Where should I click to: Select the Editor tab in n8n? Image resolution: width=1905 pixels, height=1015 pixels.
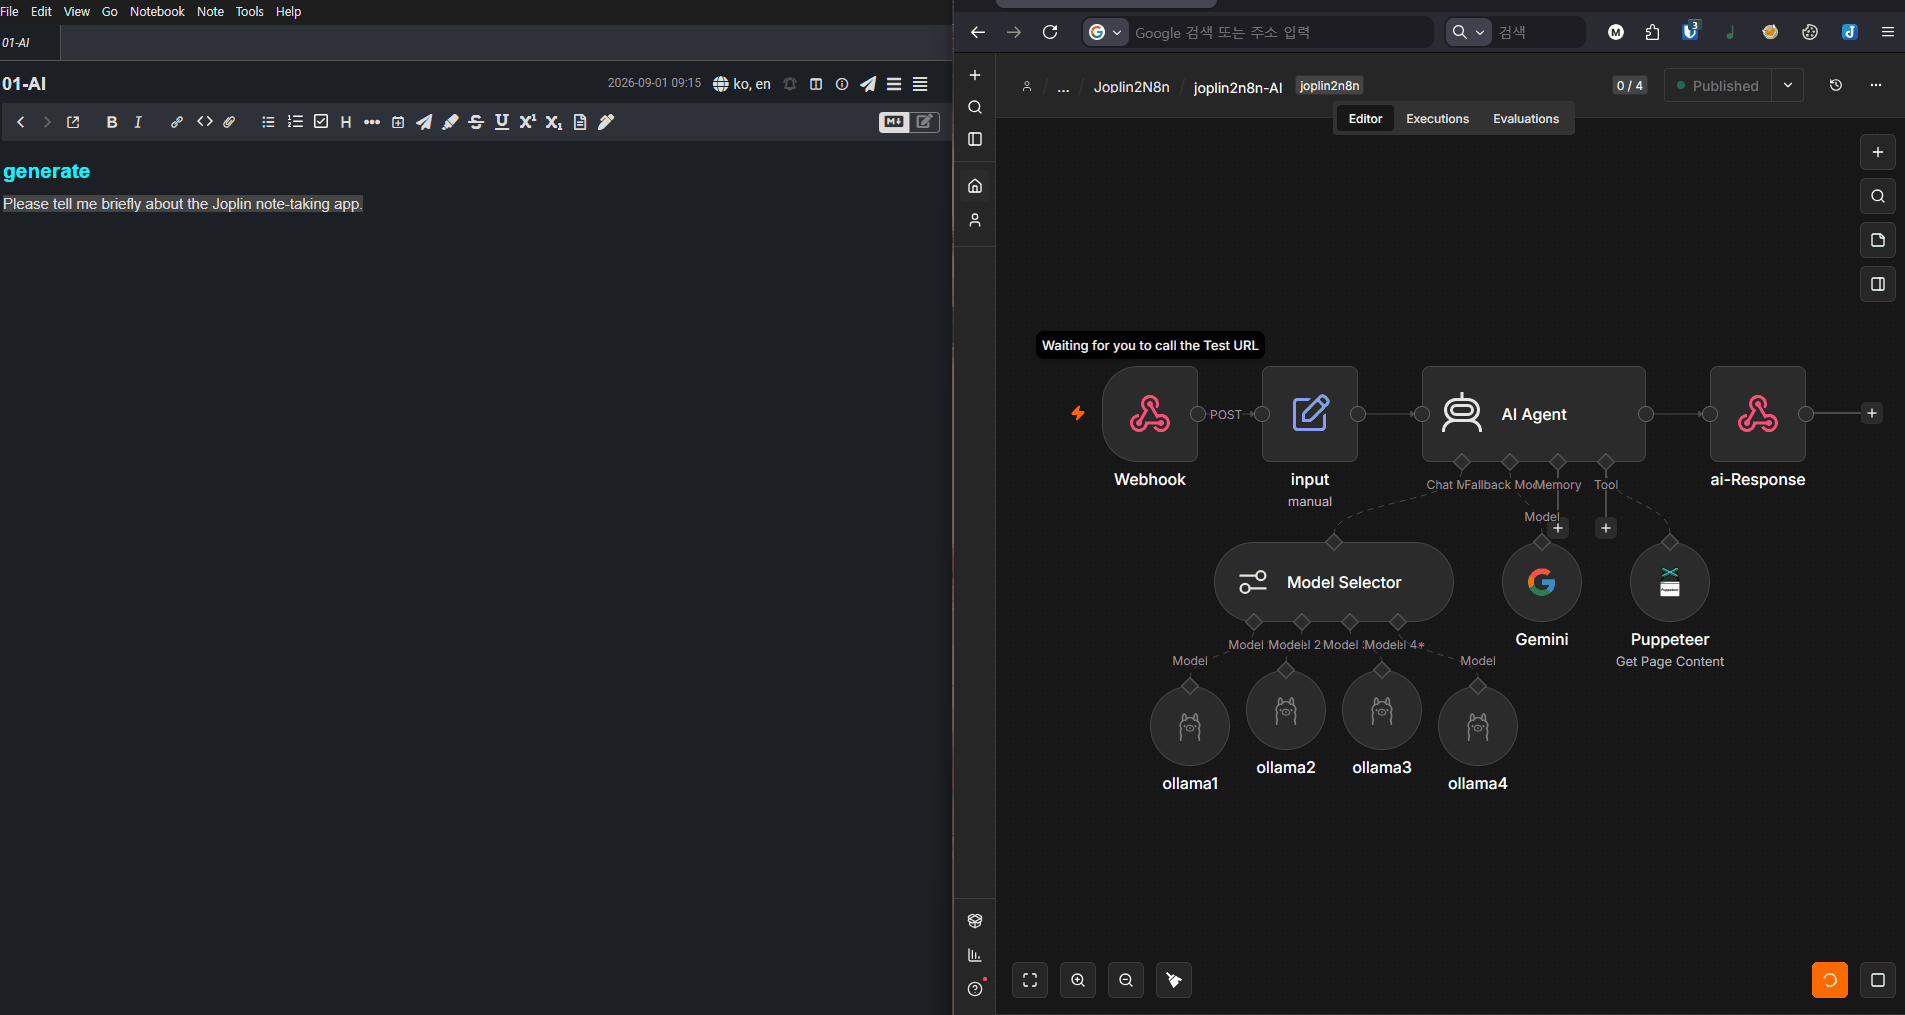coord(1365,119)
